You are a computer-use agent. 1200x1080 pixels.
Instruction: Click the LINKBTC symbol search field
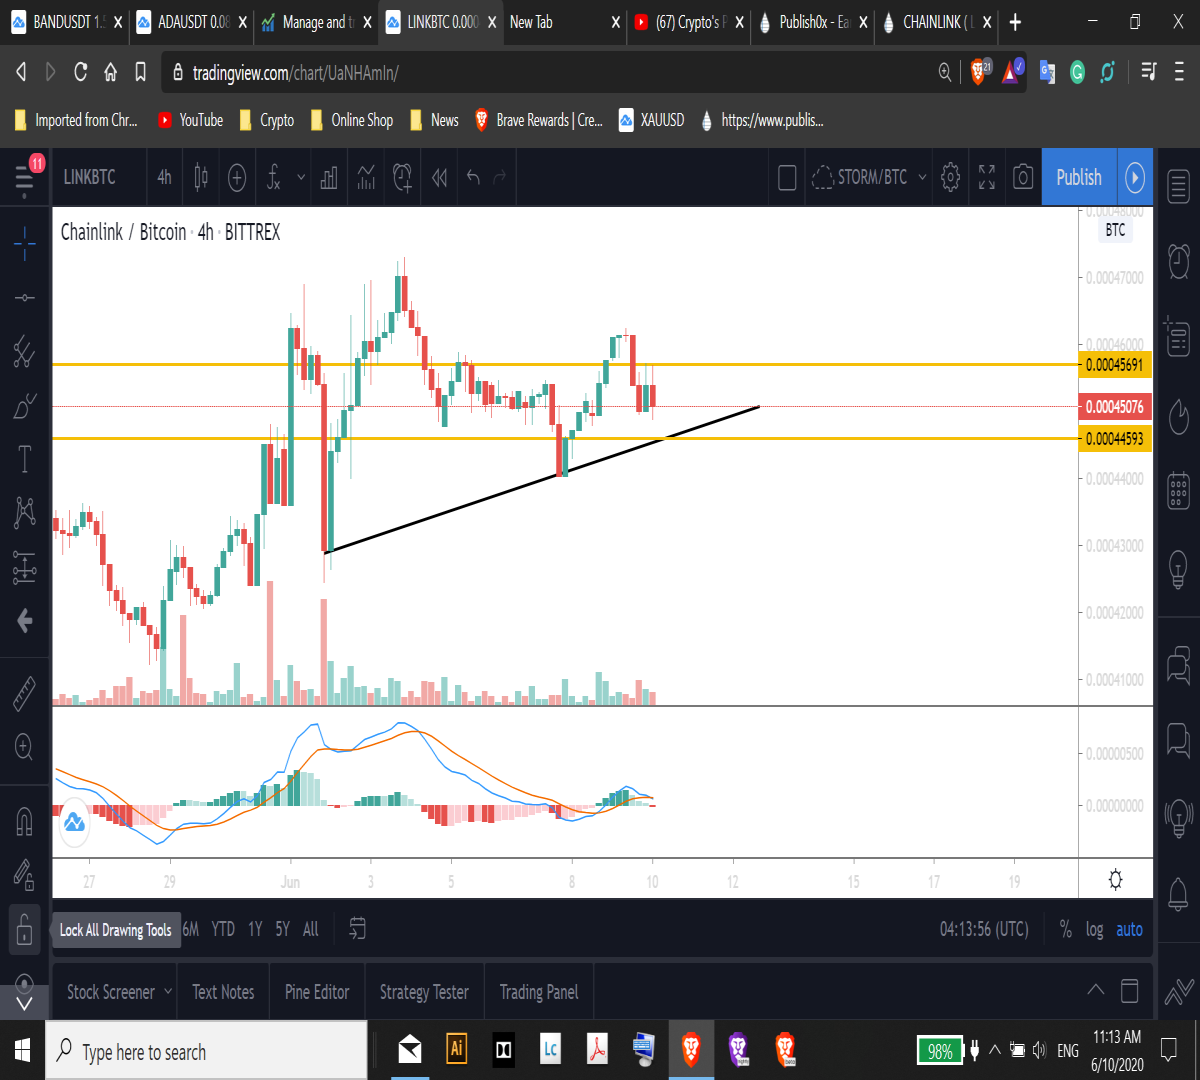pyautogui.click(x=90, y=178)
